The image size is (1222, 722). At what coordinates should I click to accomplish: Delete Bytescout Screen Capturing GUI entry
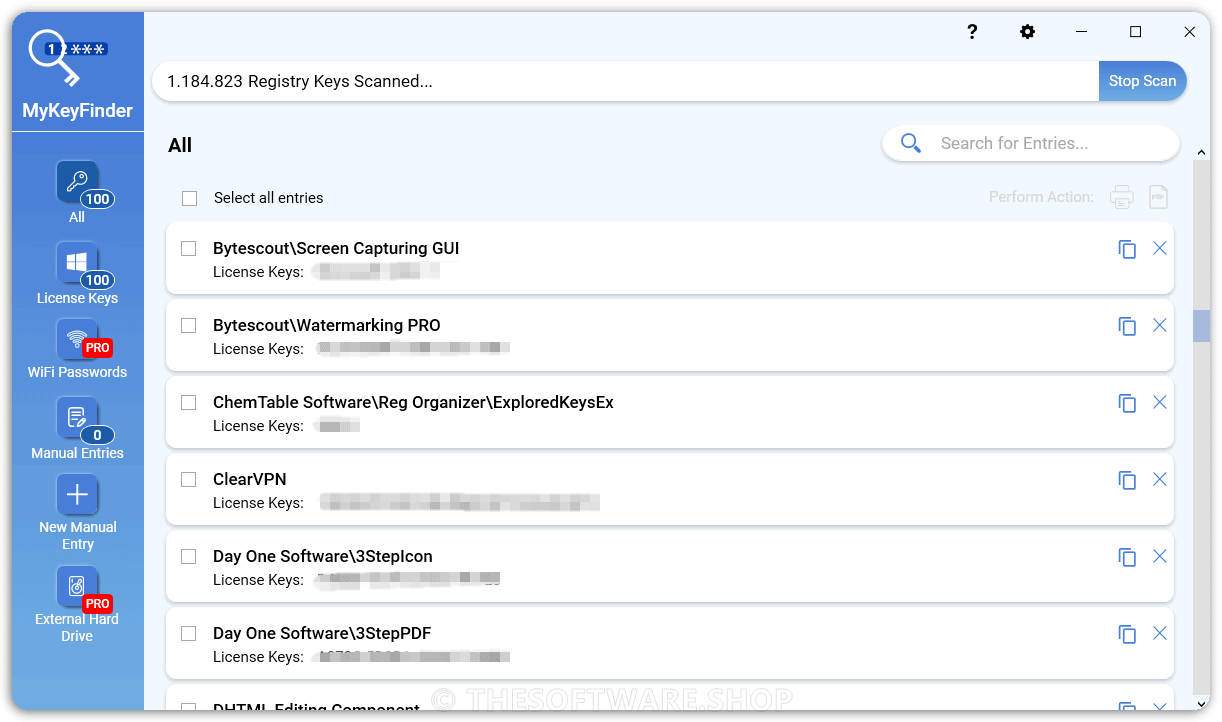coord(1160,248)
